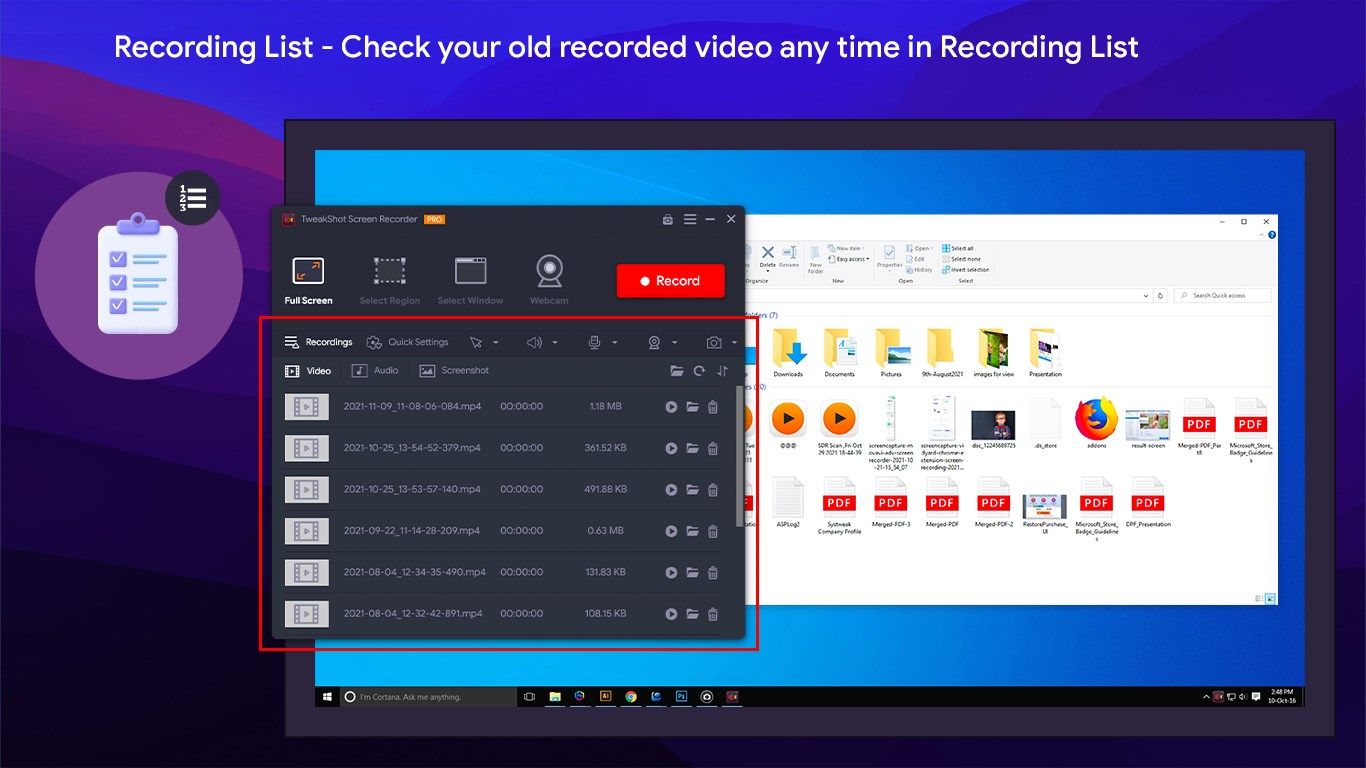The width and height of the screenshot is (1366, 768).
Task: Click the 491.88 KB file size
Action: tap(606, 490)
